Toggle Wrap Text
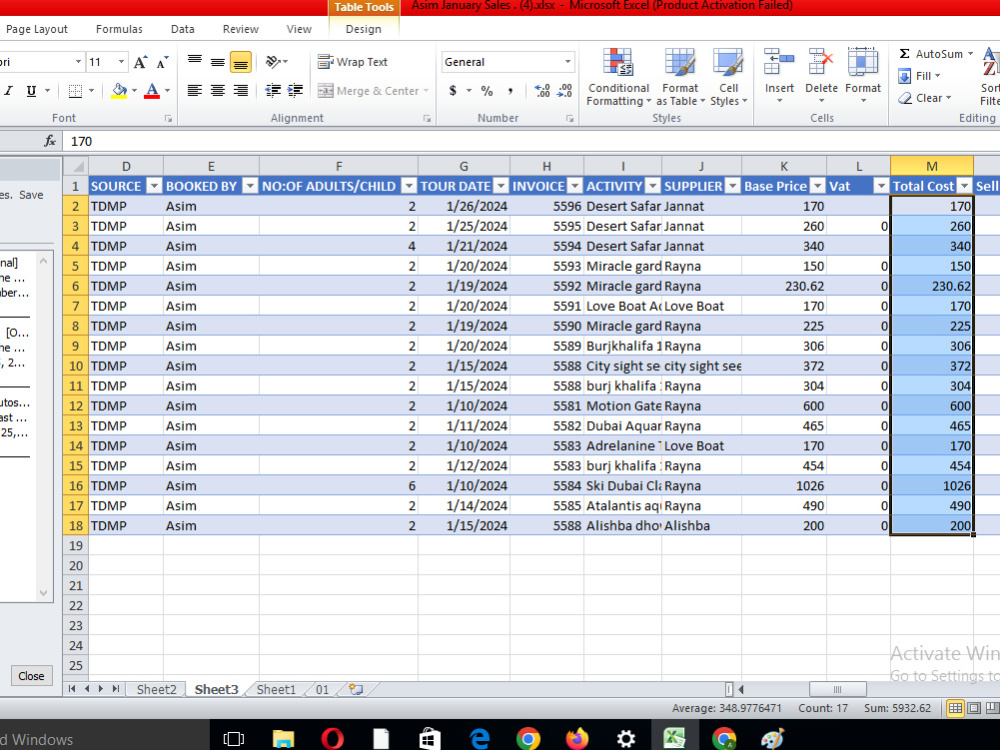The image size is (1000, 750). [353, 62]
